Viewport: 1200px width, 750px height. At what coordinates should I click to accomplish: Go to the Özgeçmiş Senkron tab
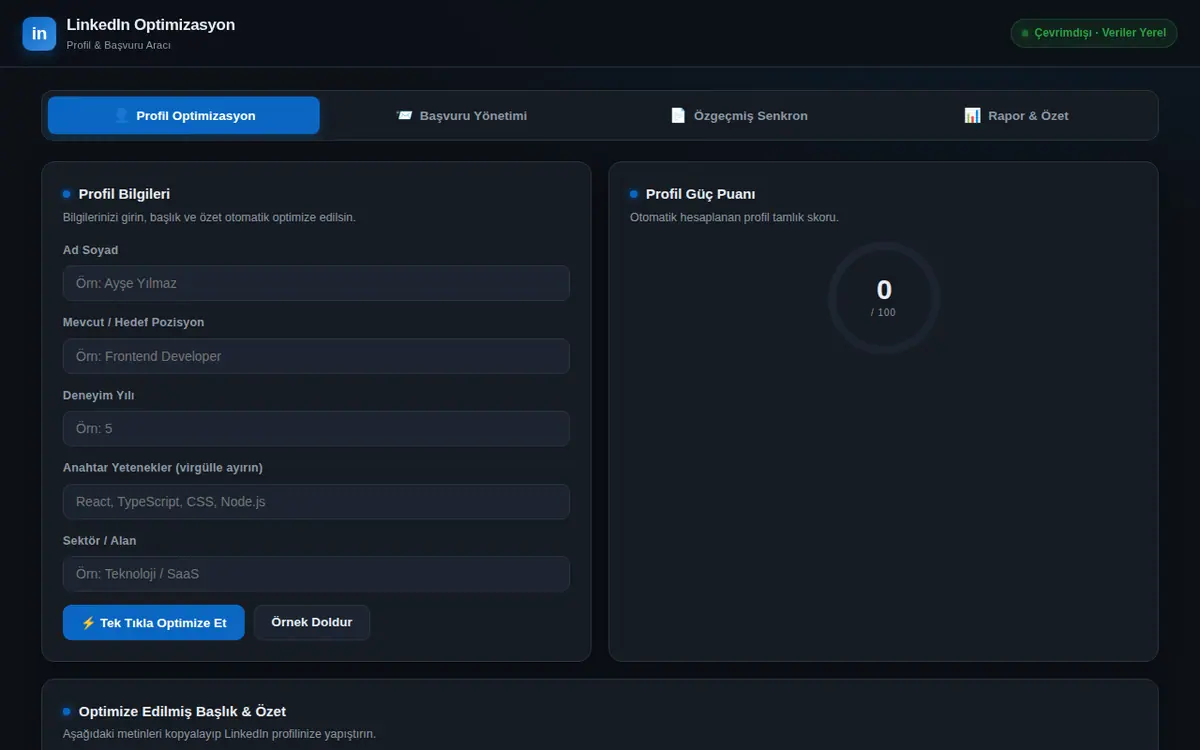pos(739,115)
